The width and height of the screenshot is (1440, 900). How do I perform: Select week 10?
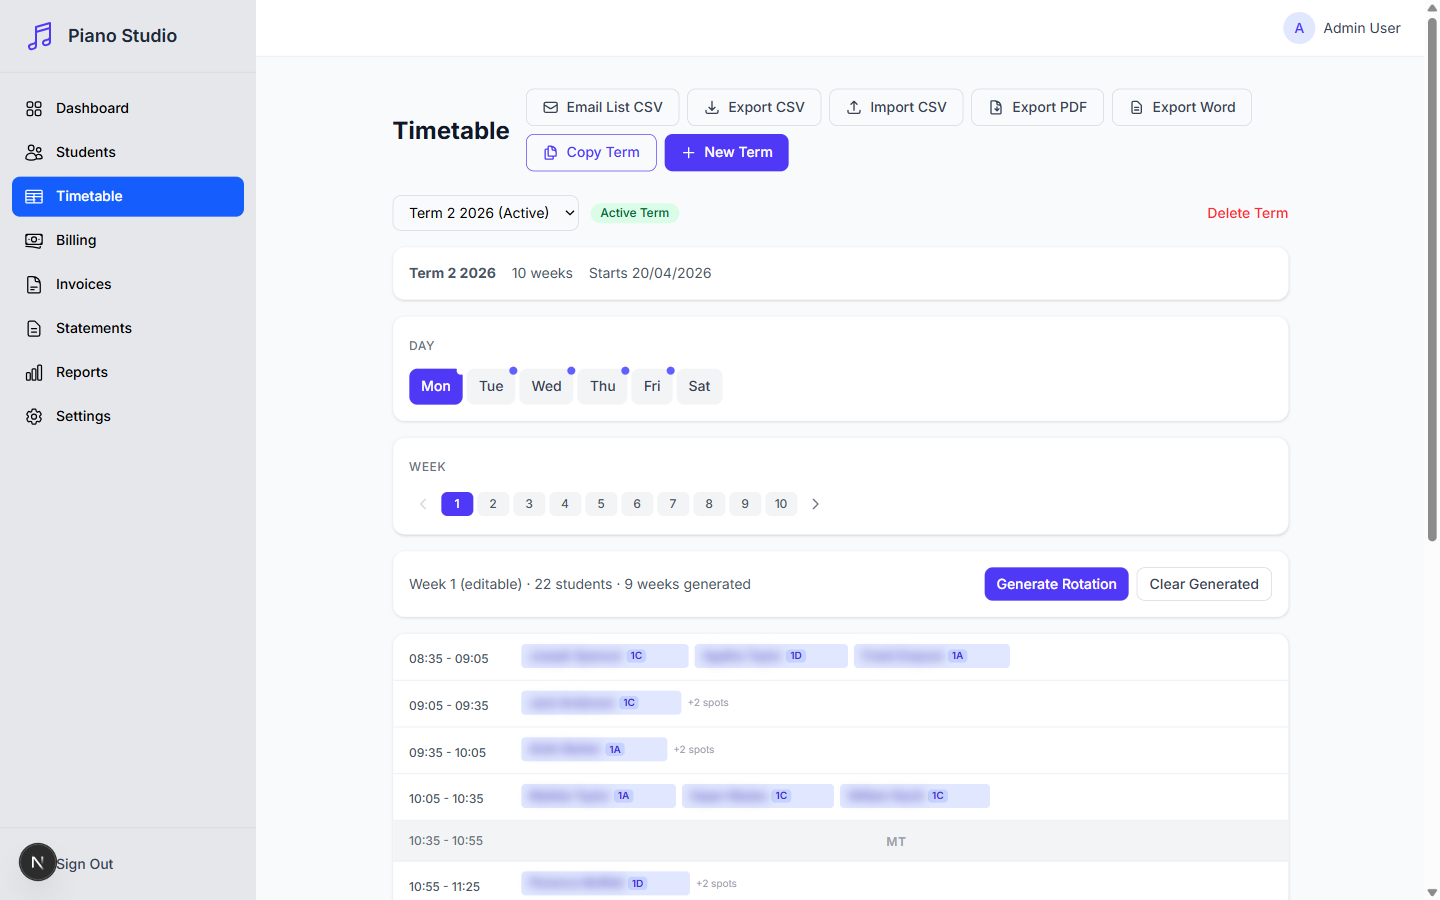click(x=781, y=504)
